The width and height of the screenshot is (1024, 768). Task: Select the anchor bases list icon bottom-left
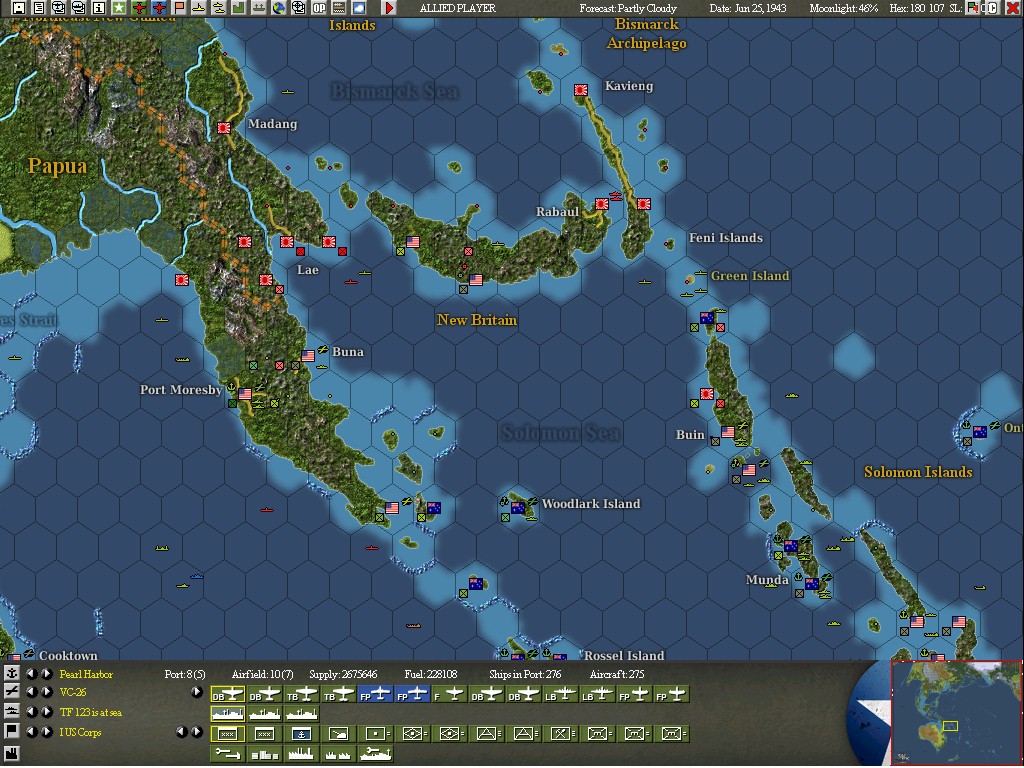point(12,673)
